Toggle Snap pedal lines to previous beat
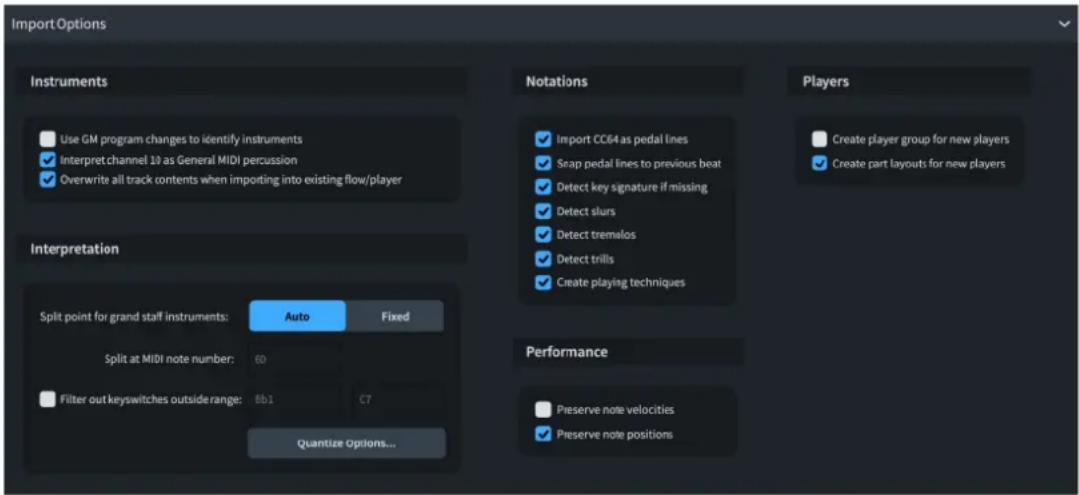Screen dimensions: 1079x495 (x=543, y=163)
